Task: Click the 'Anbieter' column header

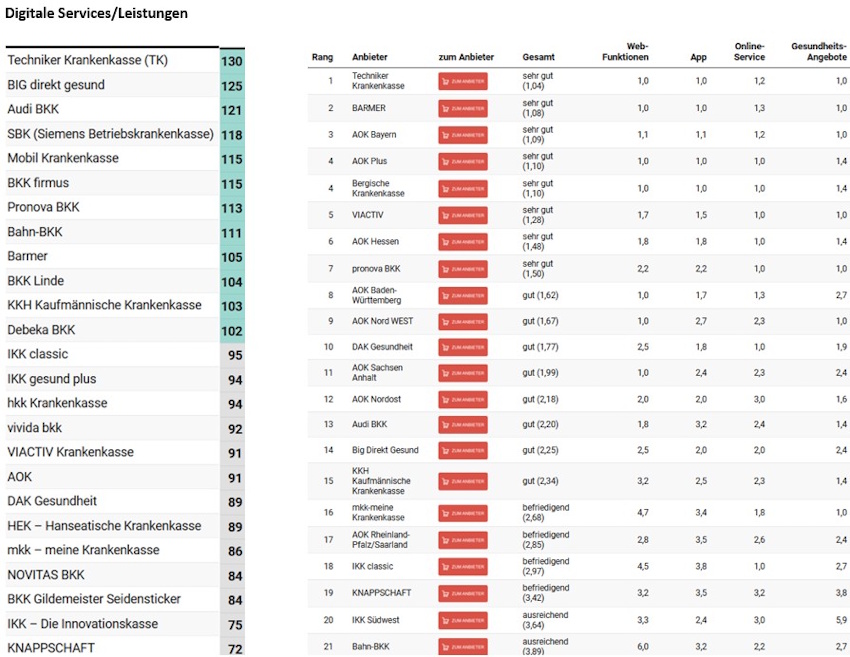Action: click(x=369, y=58)
